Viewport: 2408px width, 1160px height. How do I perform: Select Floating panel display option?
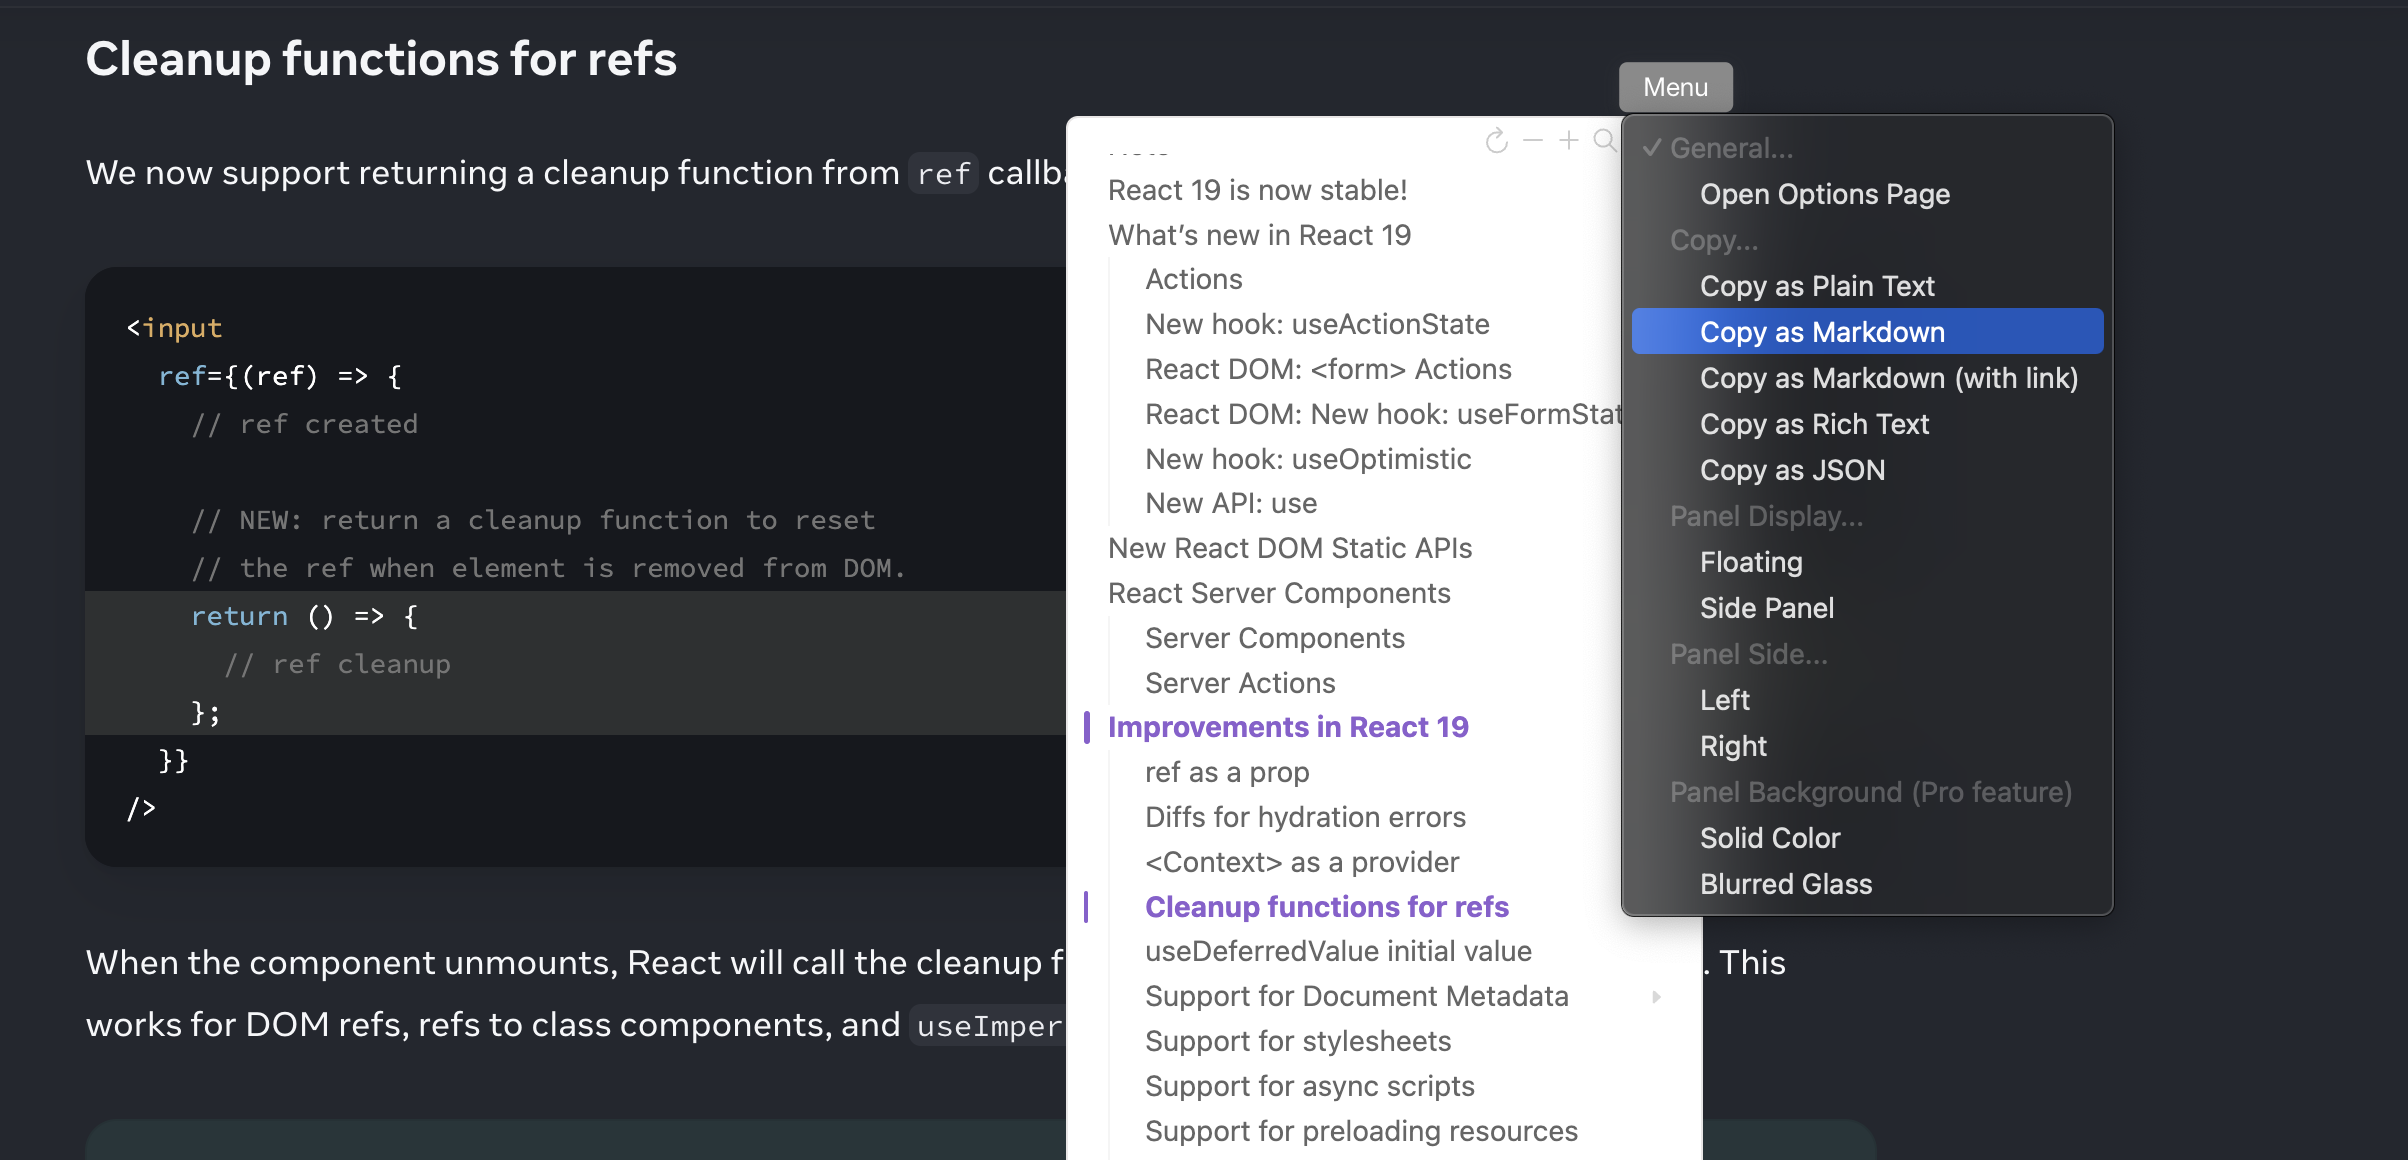pos(1750,562)
